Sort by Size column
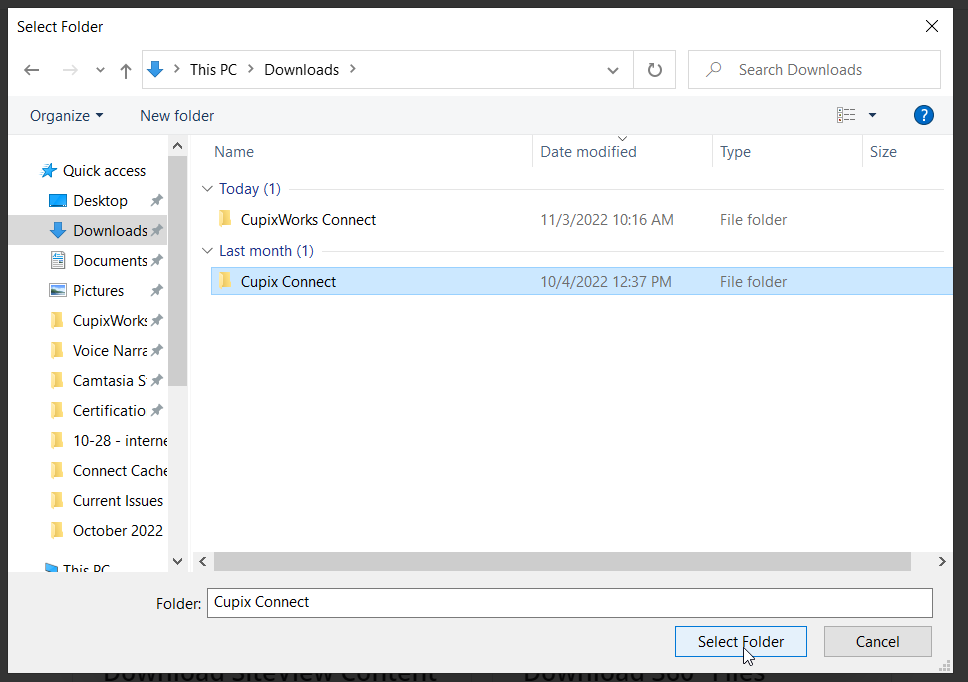 click(x=883, y=152)
